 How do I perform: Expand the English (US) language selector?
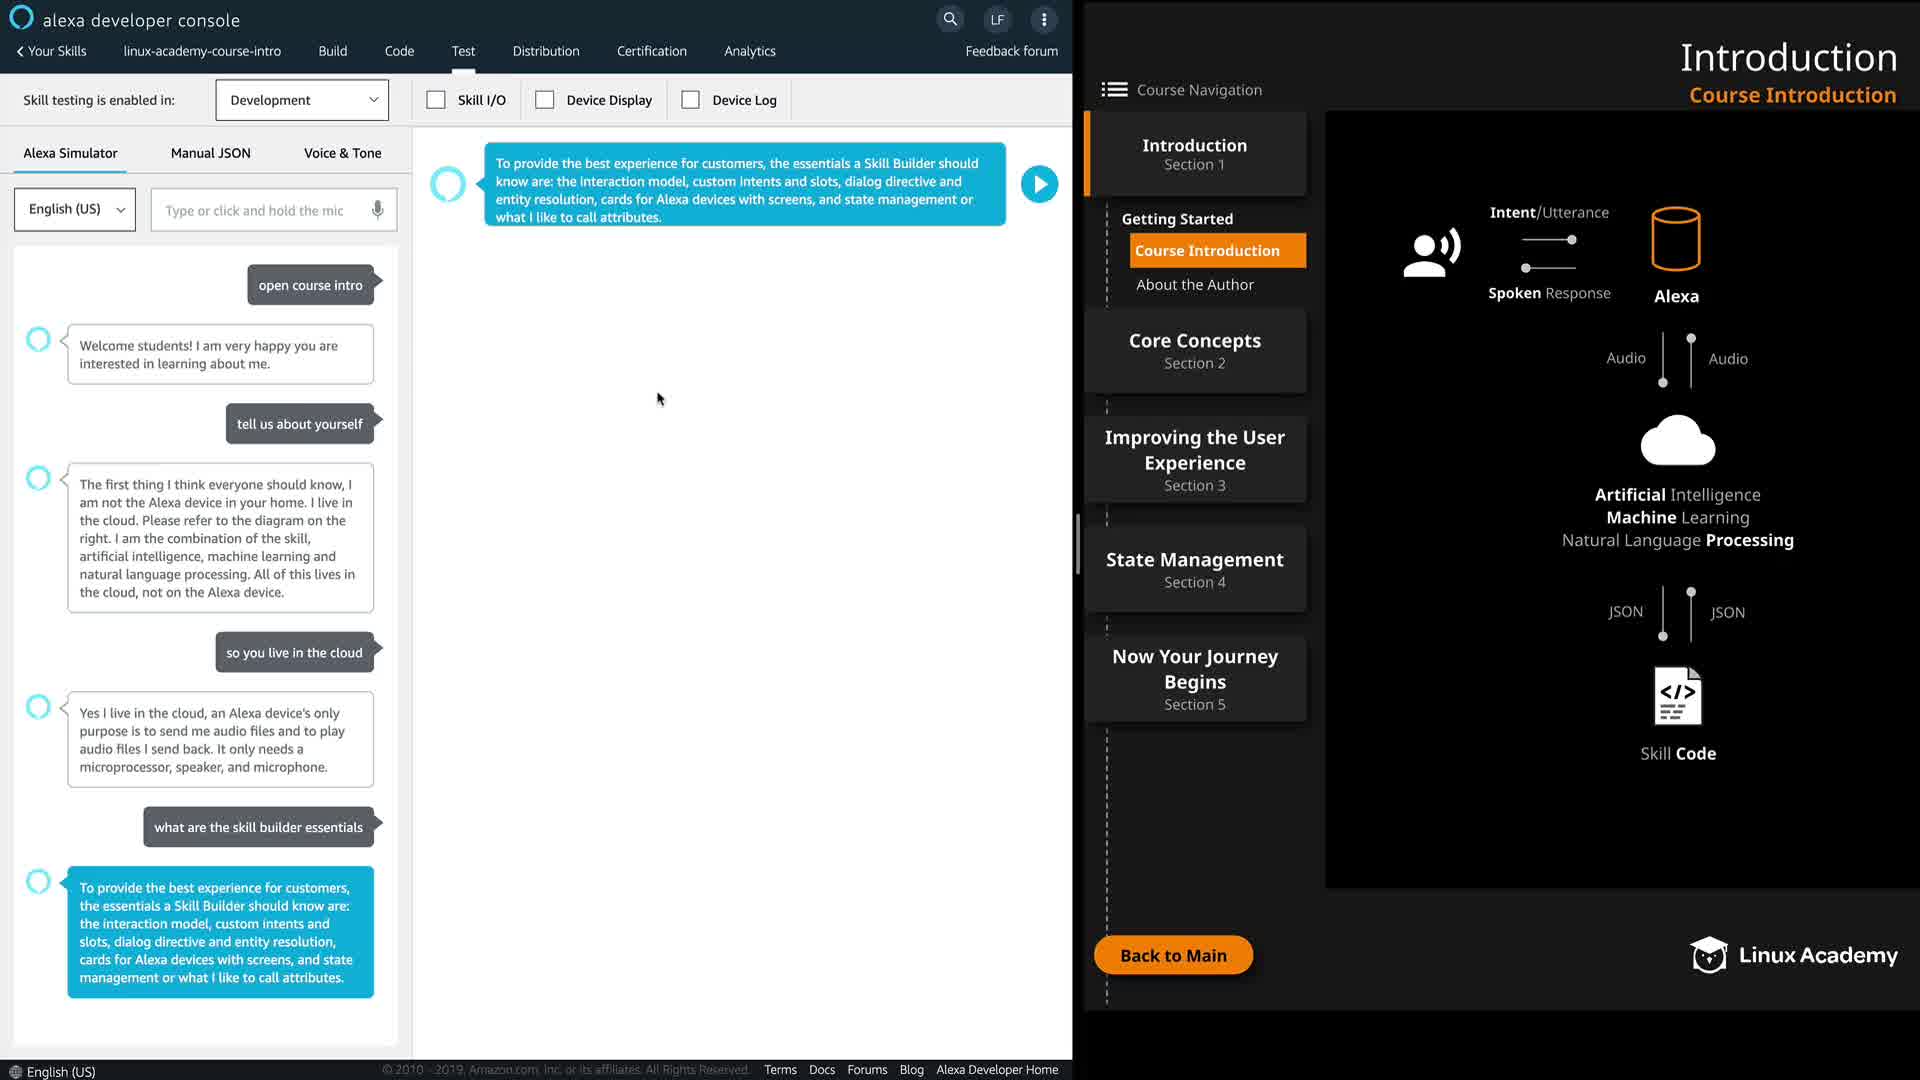(x=75, y=210)
